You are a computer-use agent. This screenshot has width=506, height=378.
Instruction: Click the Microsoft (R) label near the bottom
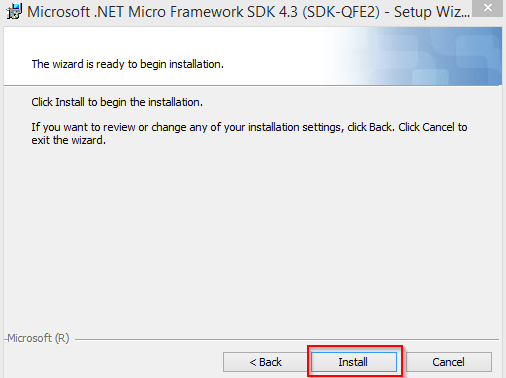(x=38, y=338)
